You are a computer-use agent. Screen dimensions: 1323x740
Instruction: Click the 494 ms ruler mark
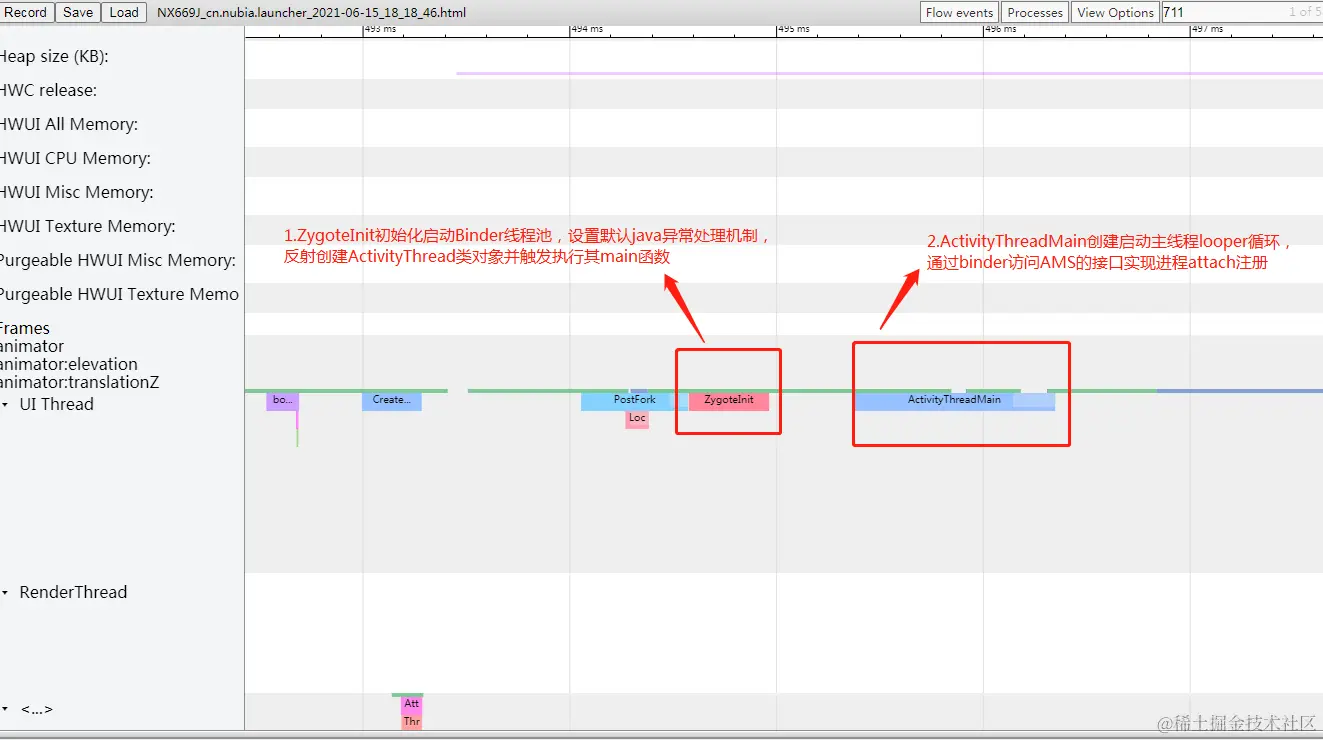click(x=588, y=29)
